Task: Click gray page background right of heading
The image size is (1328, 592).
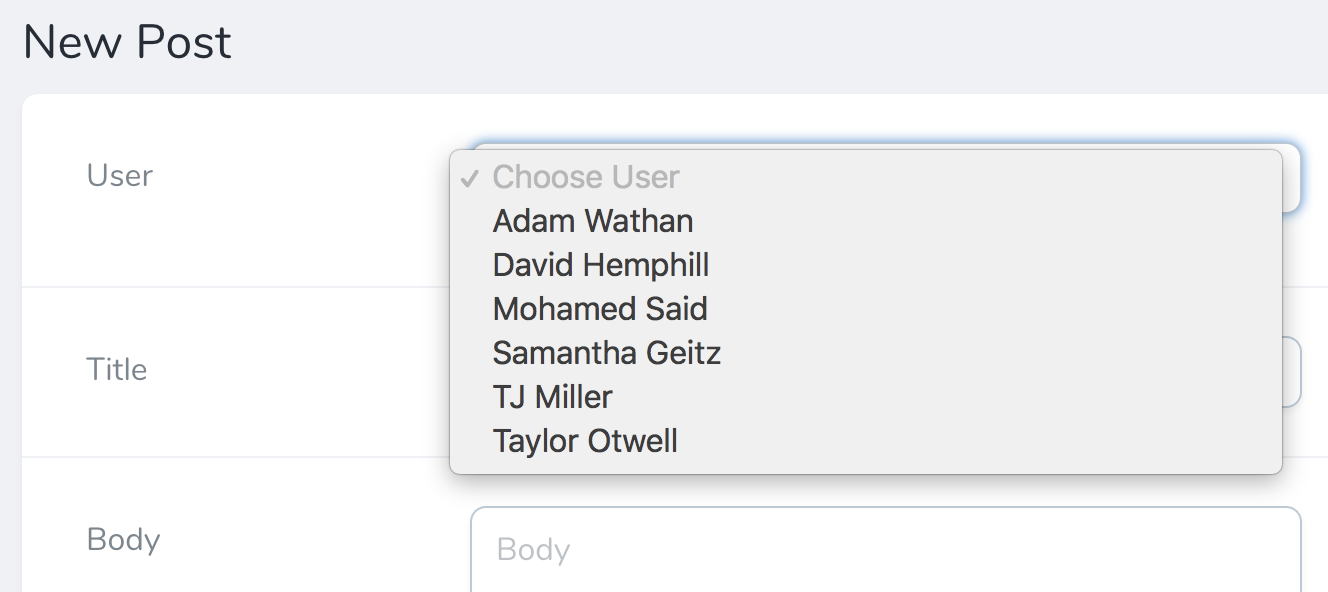Action: pos(800,45)
